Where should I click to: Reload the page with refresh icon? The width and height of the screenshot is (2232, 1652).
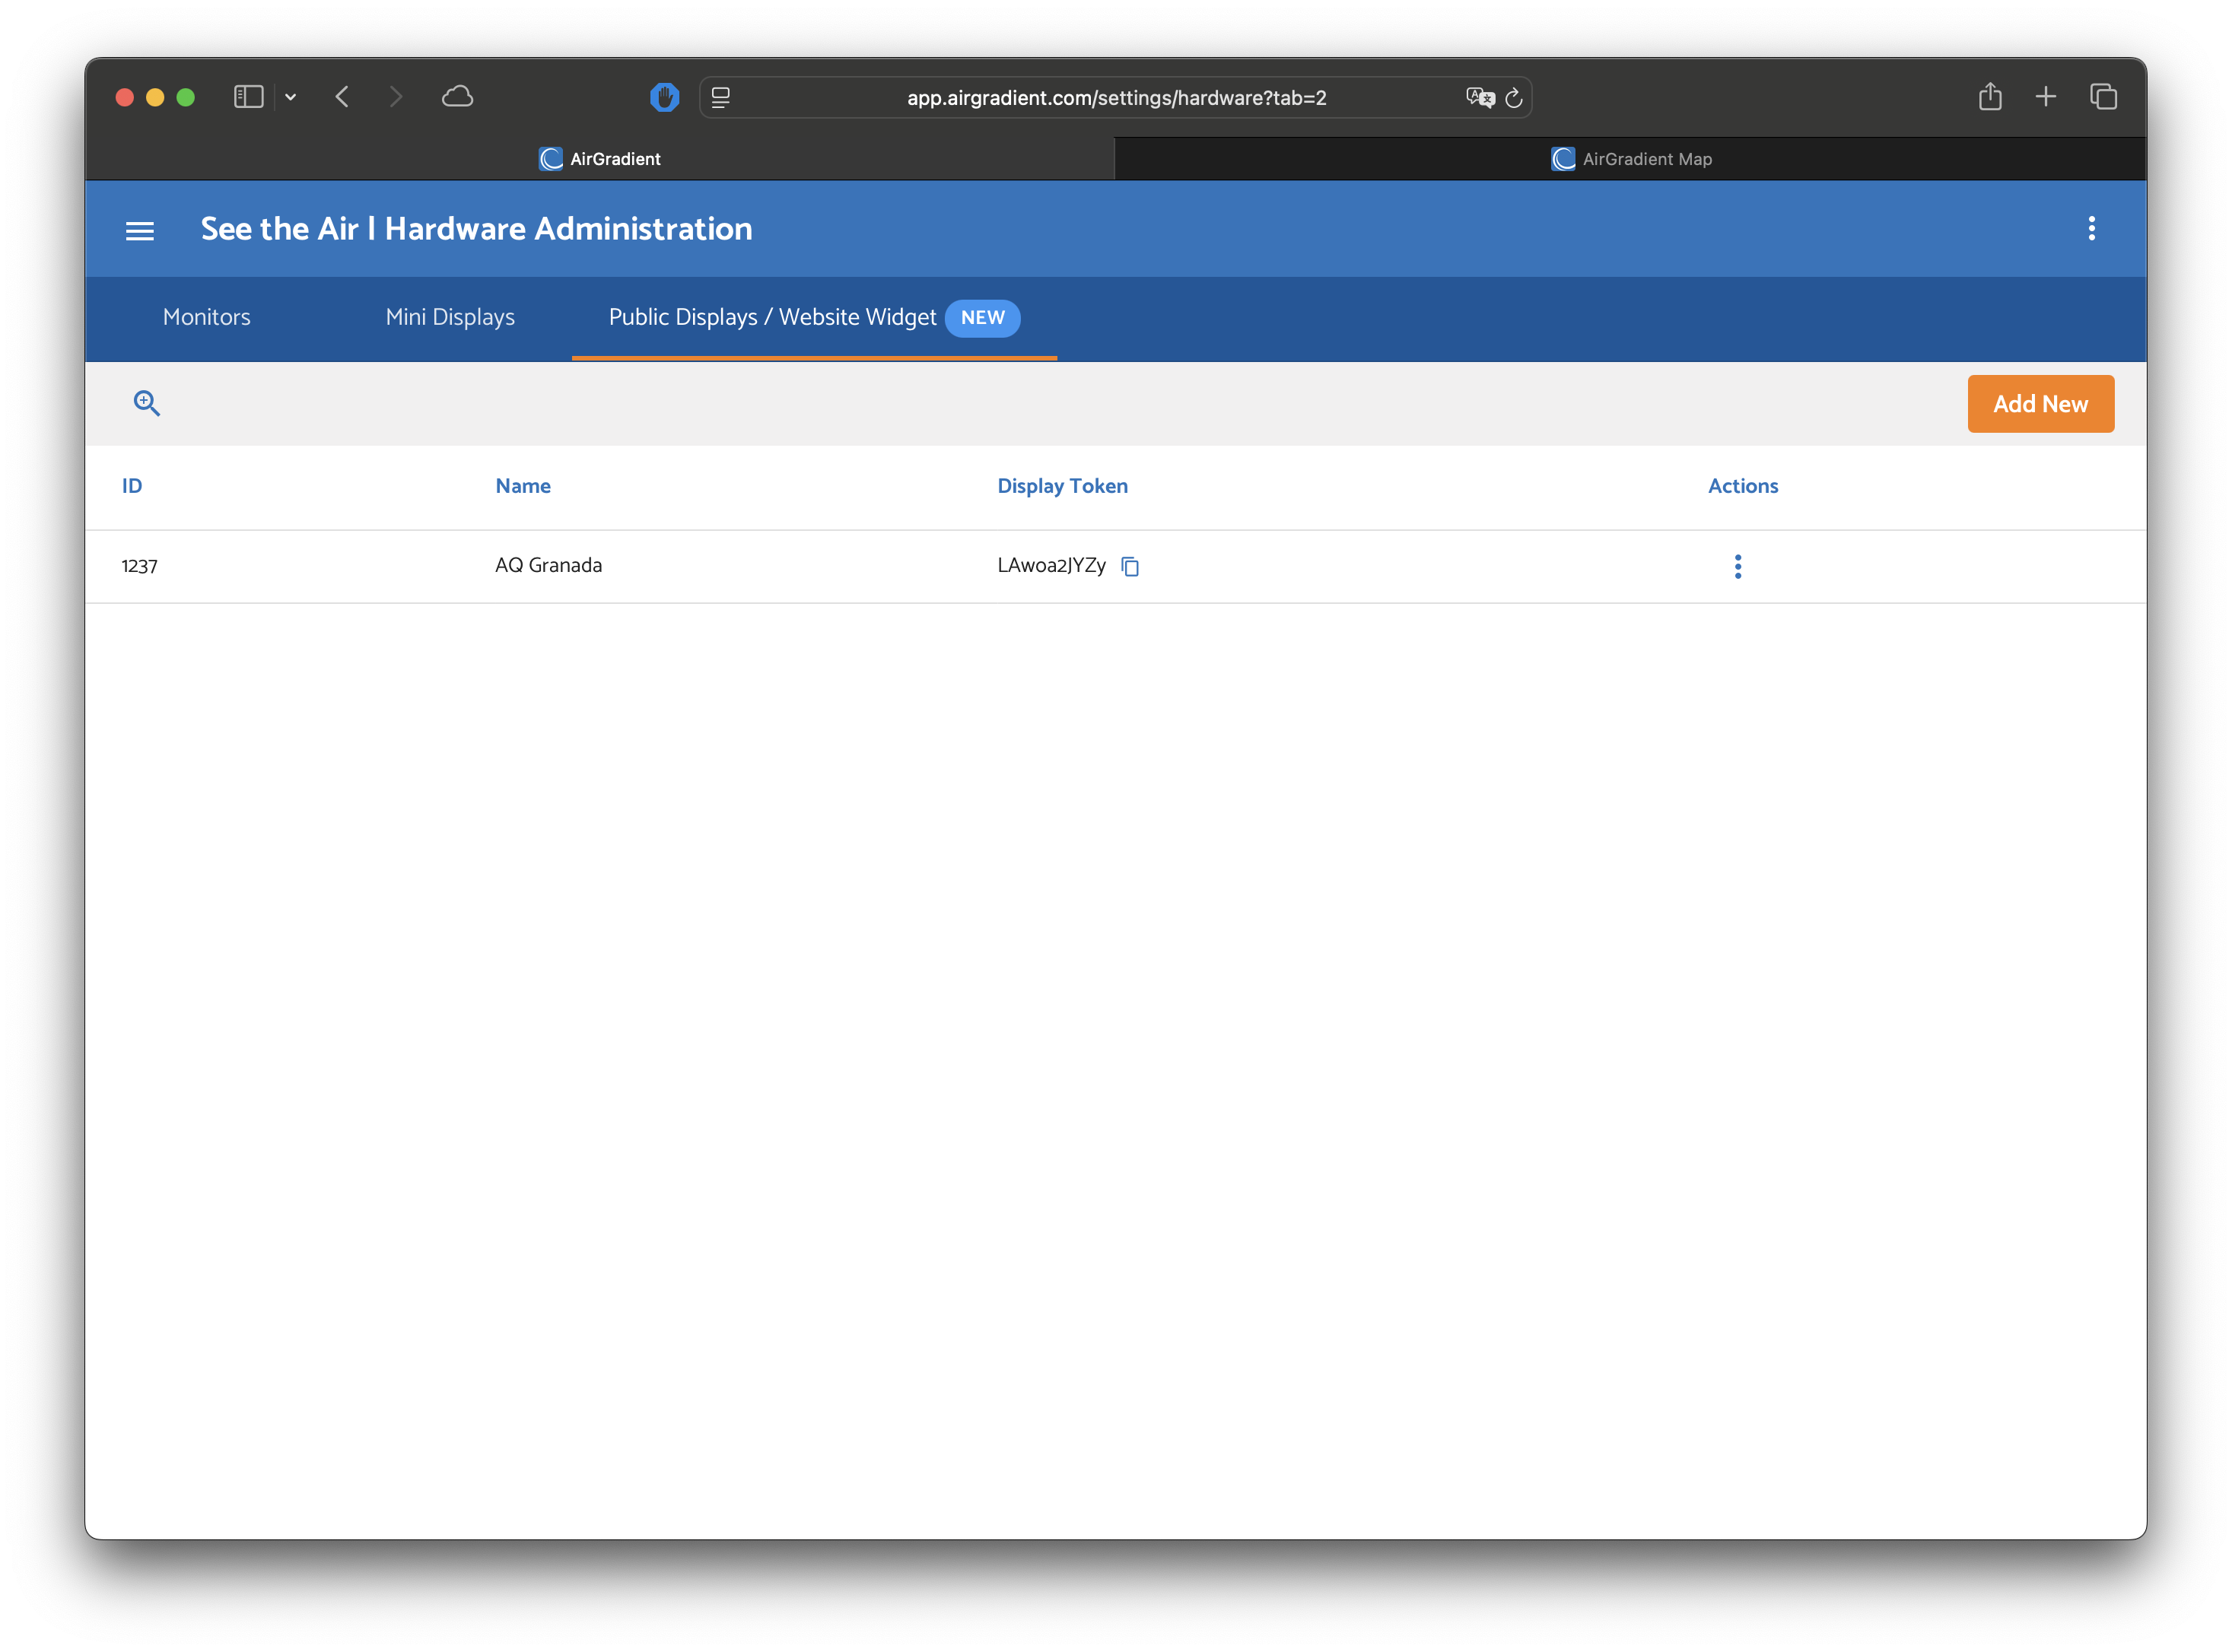(1514, 98)
